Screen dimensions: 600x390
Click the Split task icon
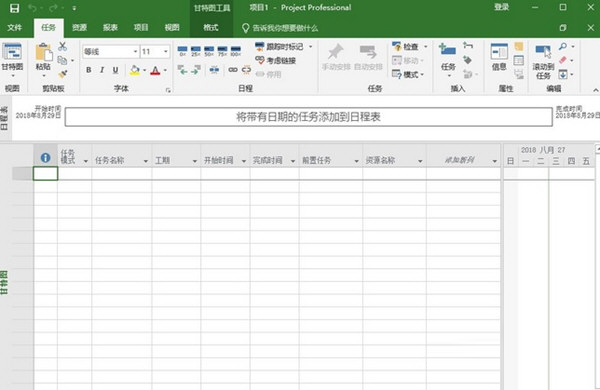tap(214, 70)
